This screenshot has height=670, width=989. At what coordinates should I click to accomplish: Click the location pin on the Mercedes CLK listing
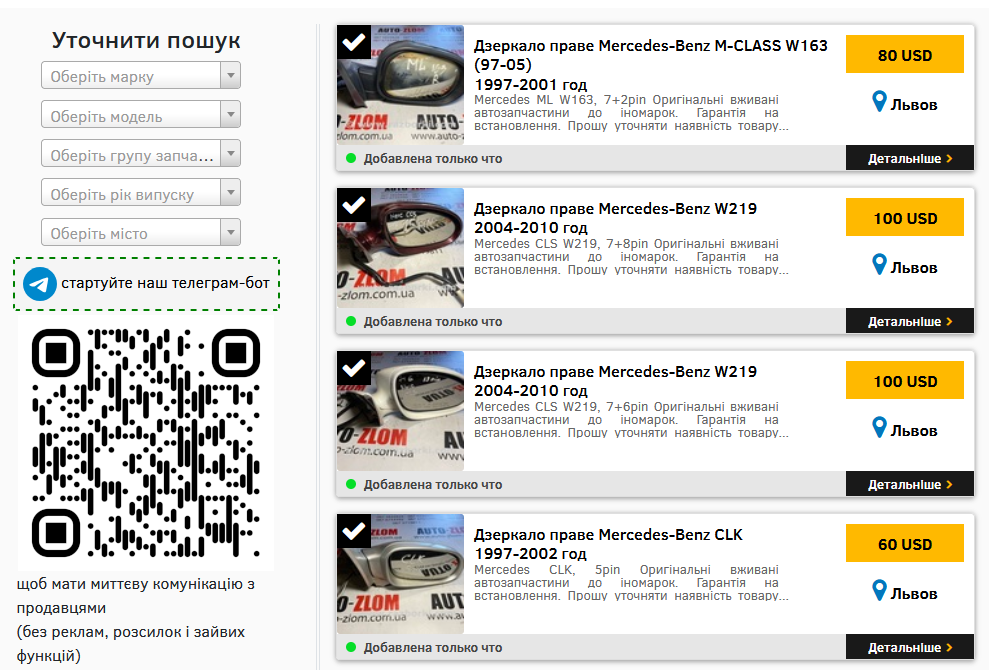879,591
